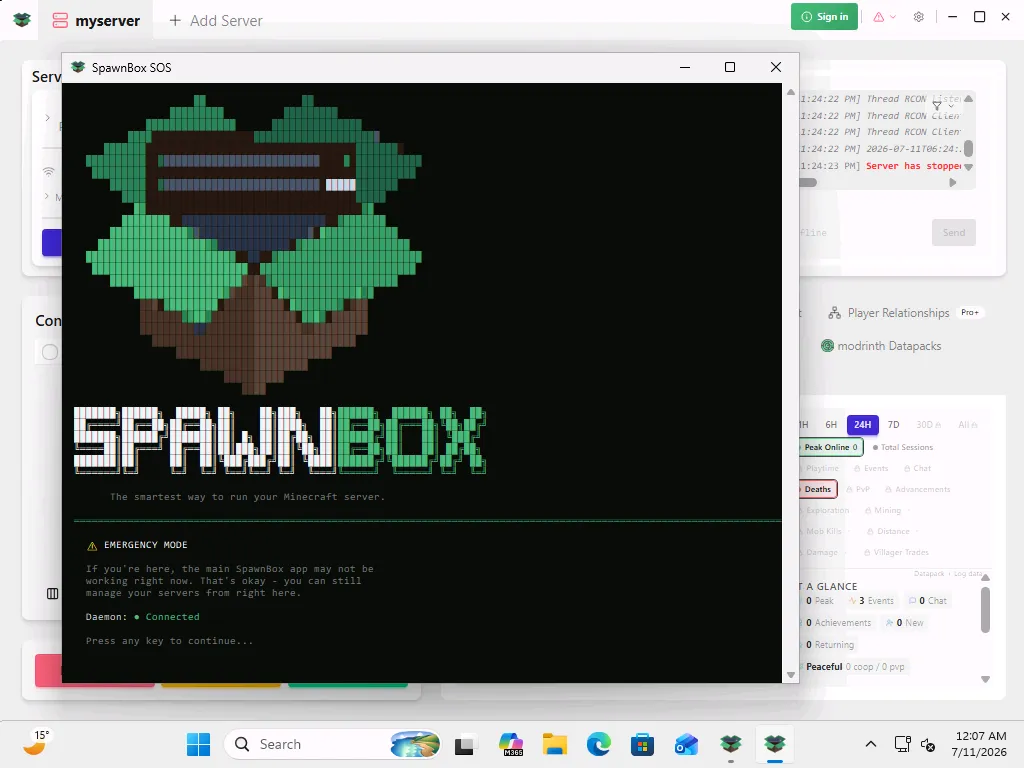Screen dimensions: 1024x768
Task: Toggle the Deaths metric chip
Action: (x=817, y=489)
